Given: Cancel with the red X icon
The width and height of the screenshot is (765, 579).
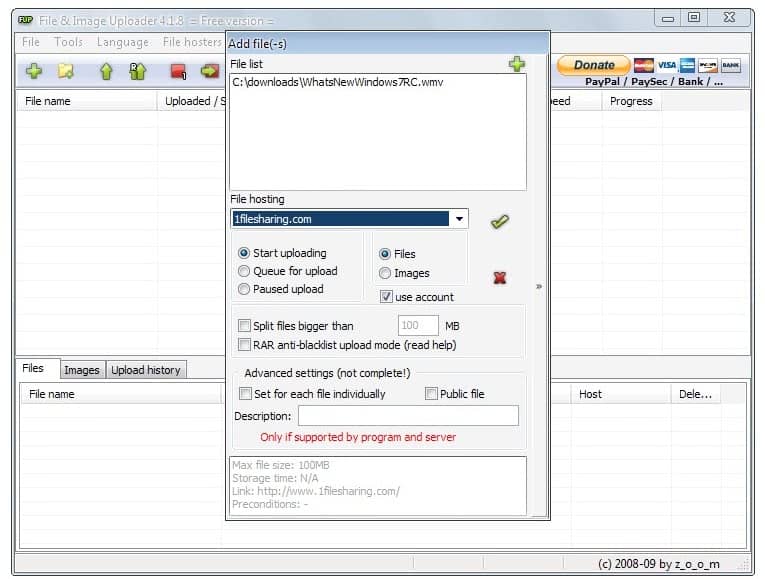Looking at the screenshot, I should 500,278.
